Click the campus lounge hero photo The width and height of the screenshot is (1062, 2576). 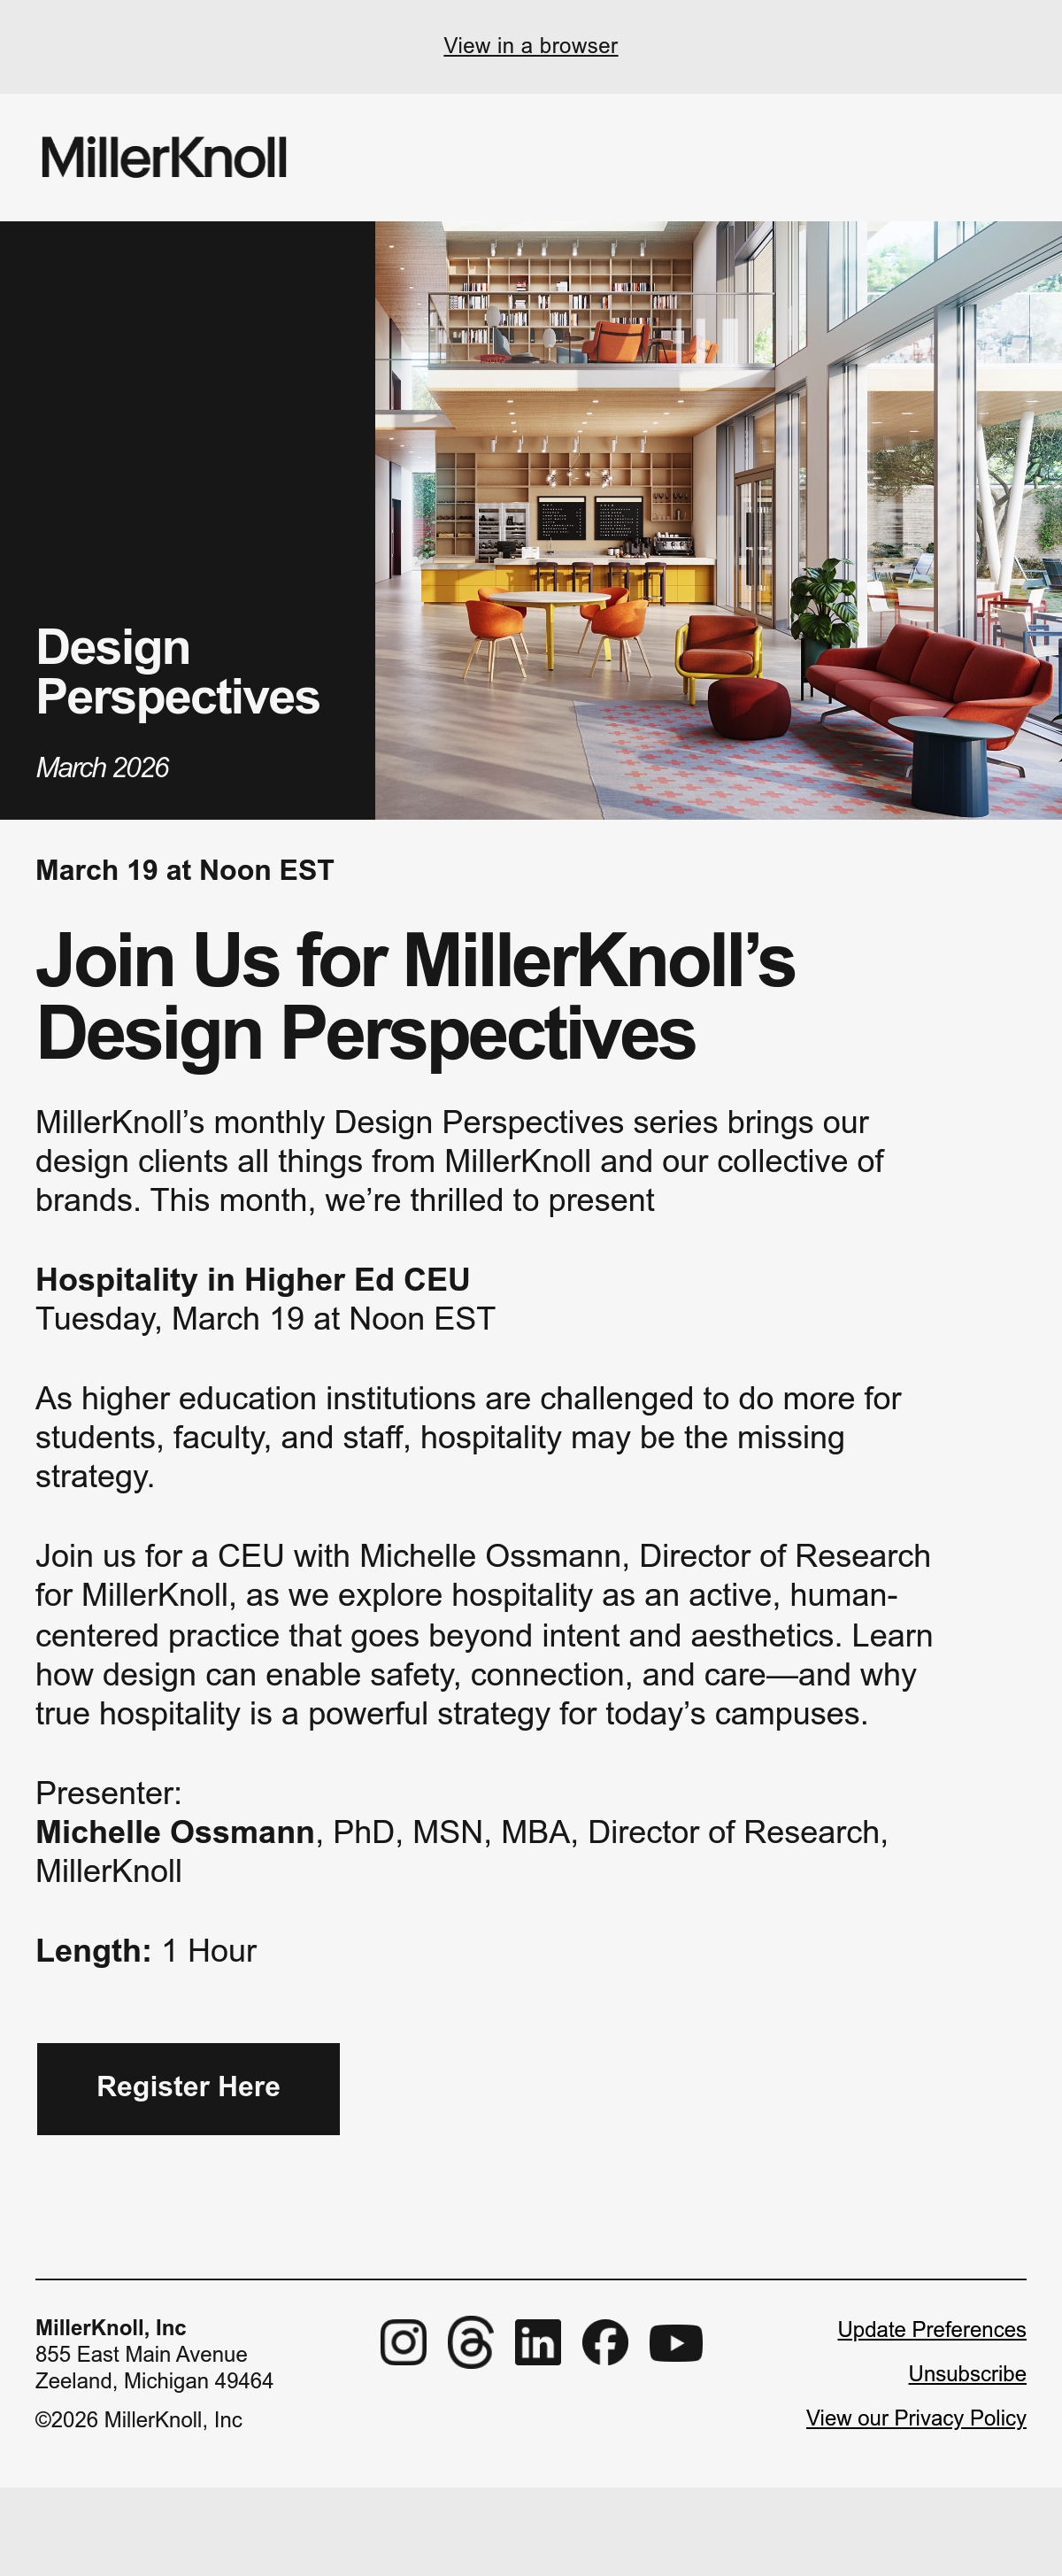(x=718, y=520)
